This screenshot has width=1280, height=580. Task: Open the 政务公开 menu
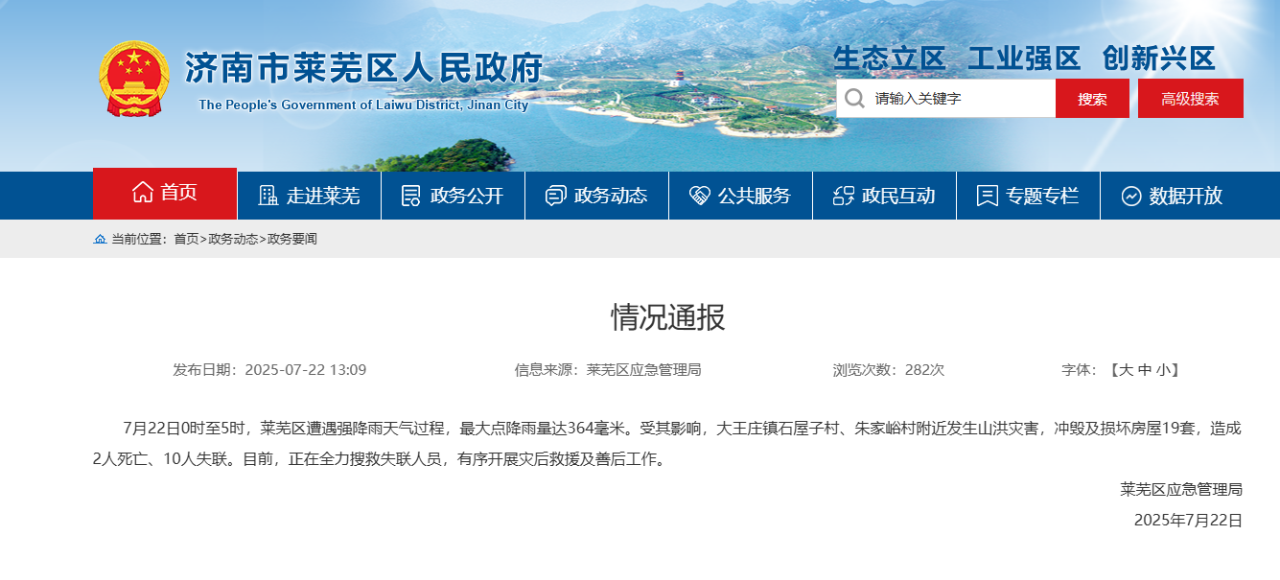pyautogui.click(x=453, y=196)
